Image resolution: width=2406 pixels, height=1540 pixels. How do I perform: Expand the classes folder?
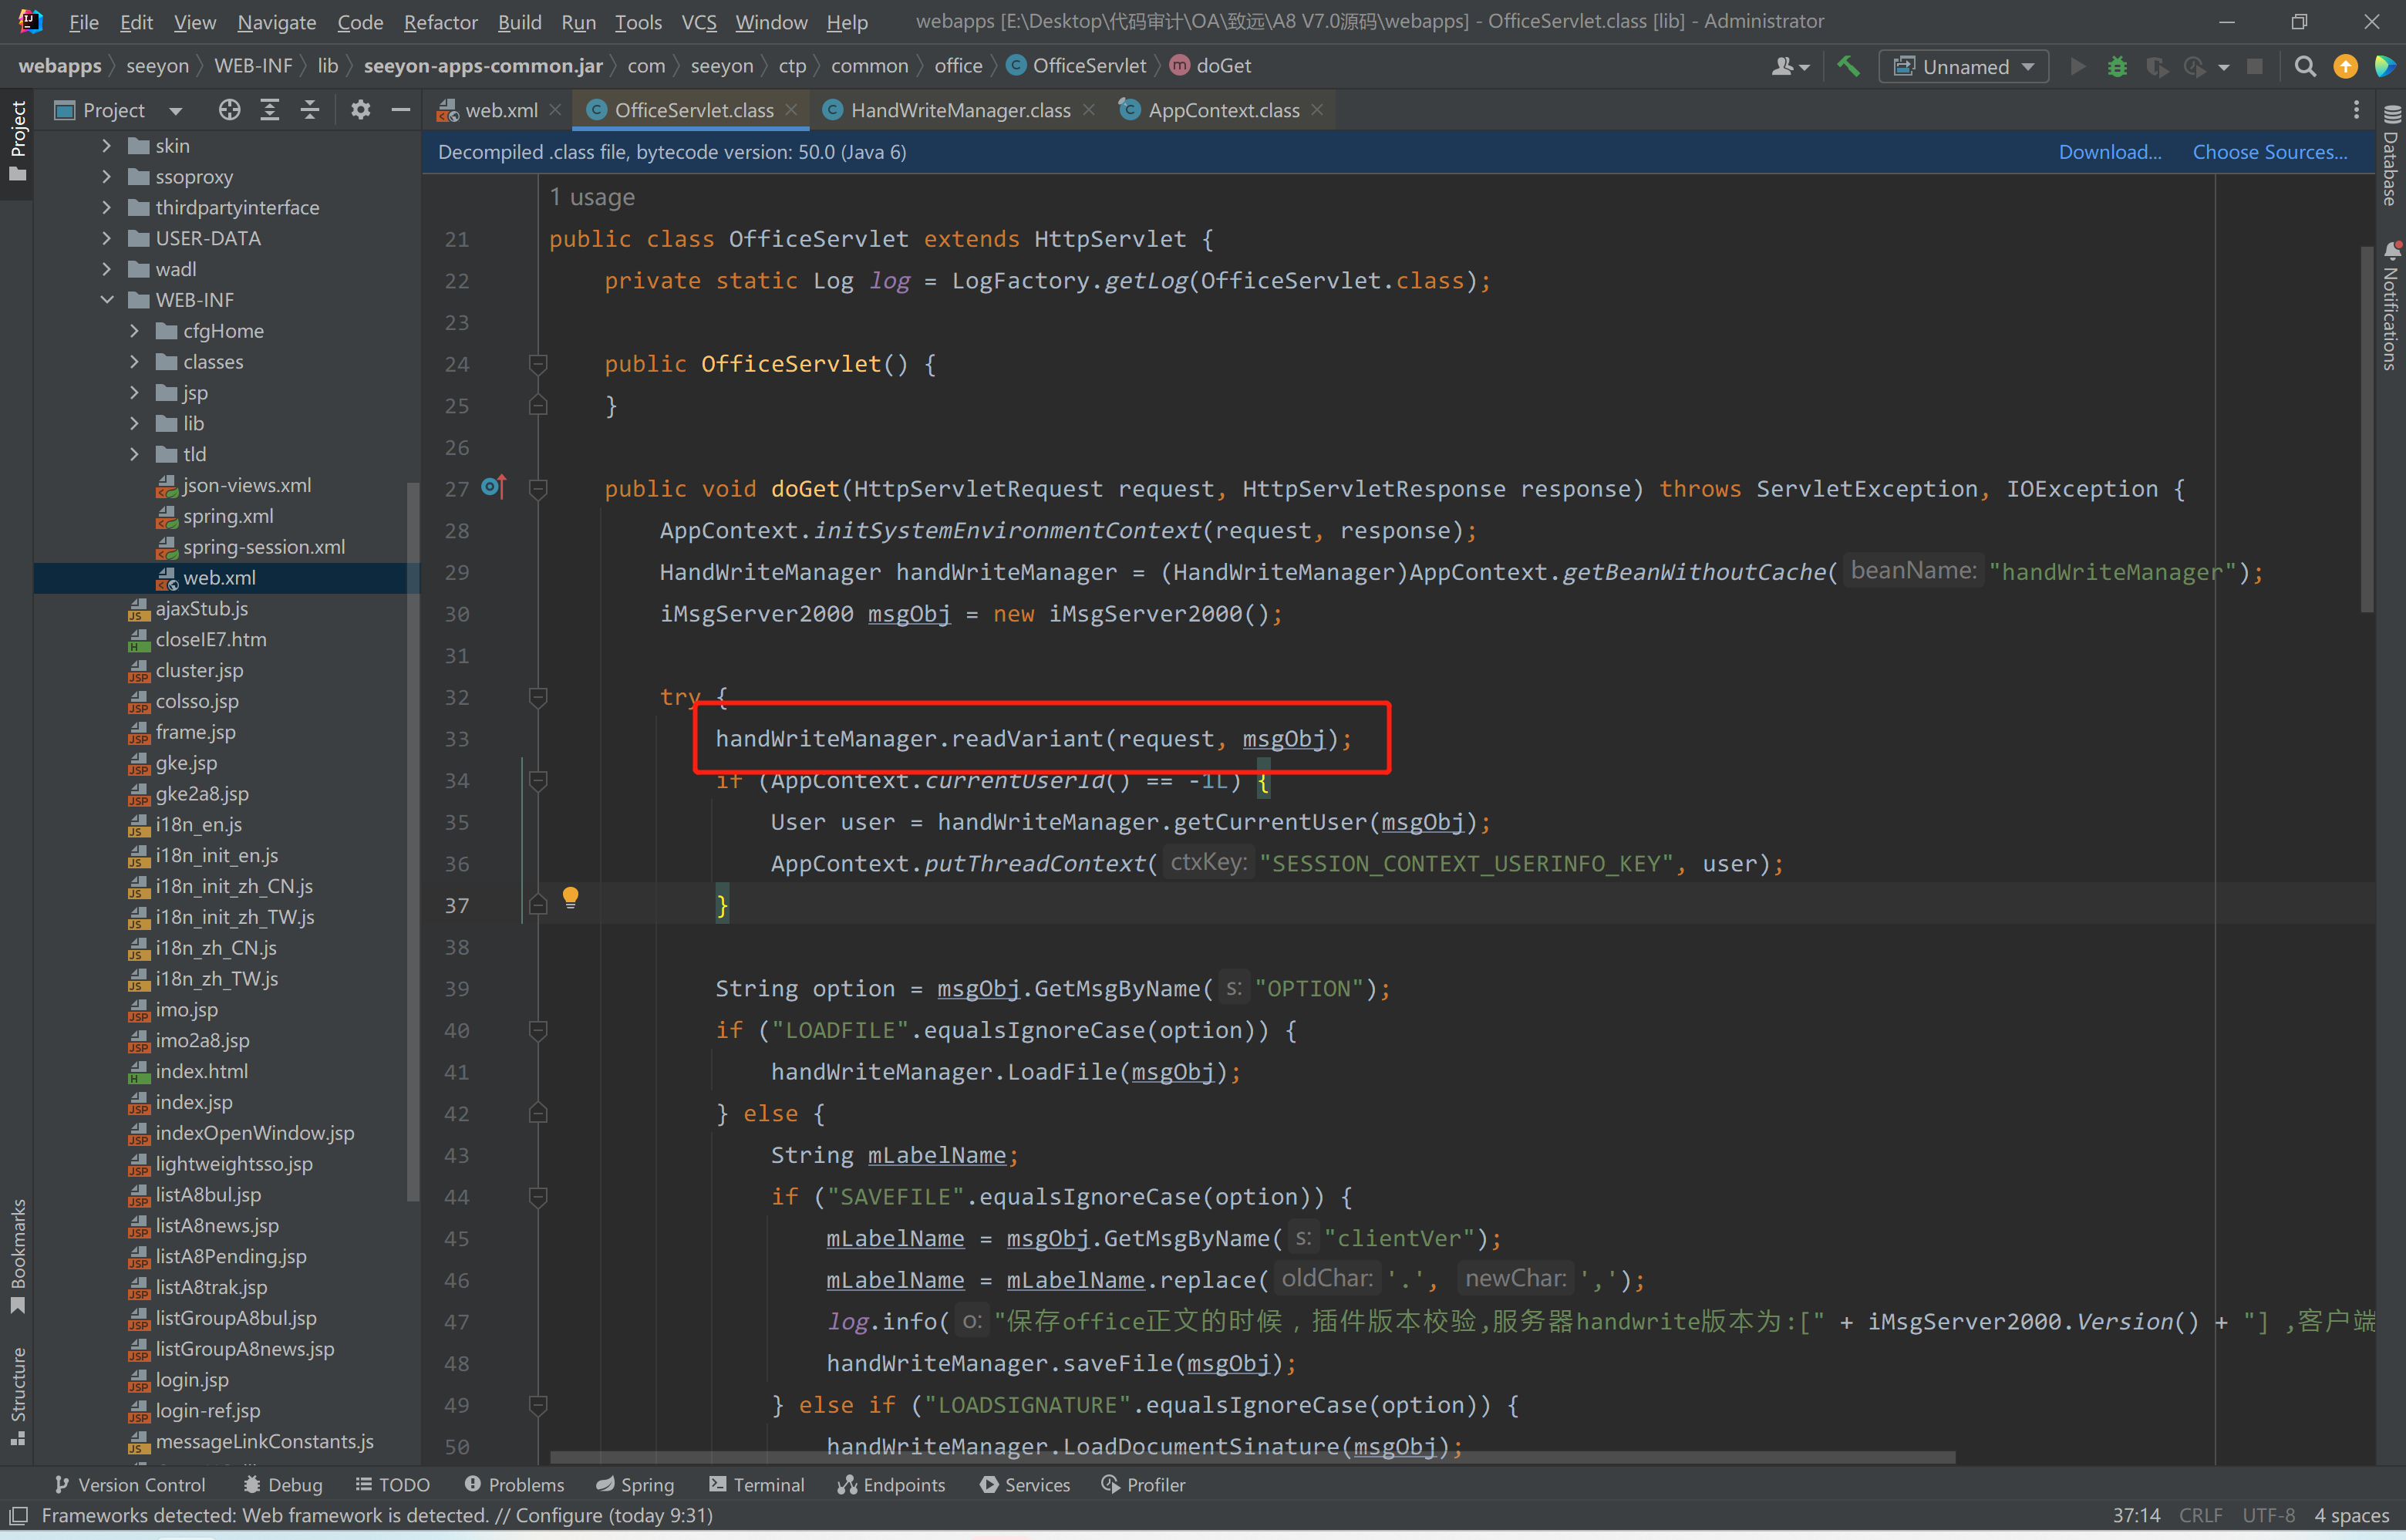[135, 362]
